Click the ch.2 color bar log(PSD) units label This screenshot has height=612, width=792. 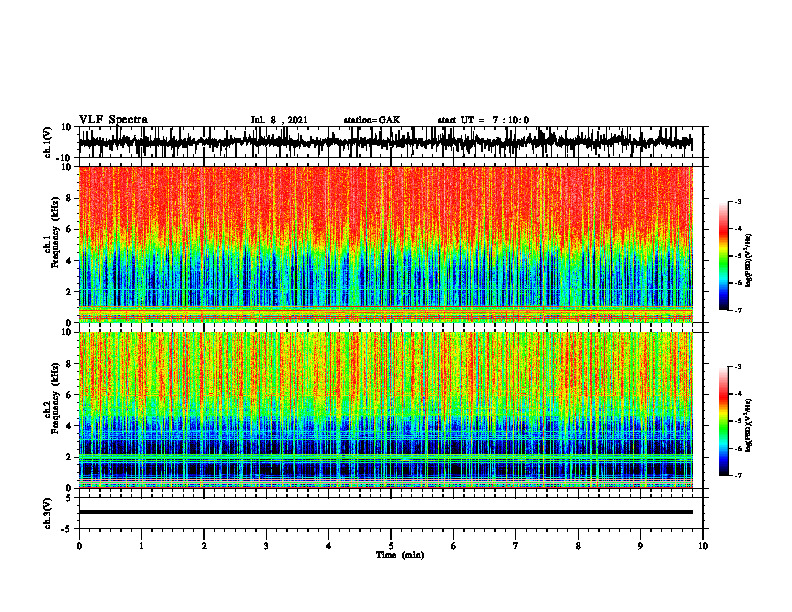pos(749,425)
